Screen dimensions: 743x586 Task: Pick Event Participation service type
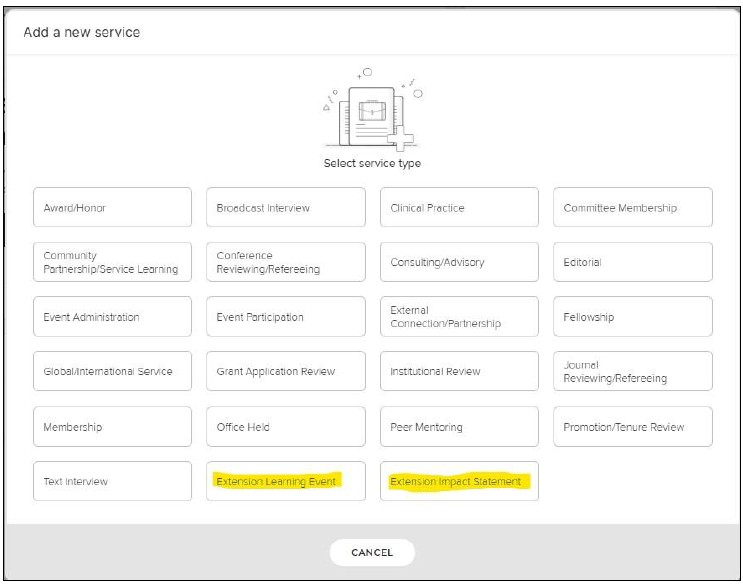click(285, 317)
